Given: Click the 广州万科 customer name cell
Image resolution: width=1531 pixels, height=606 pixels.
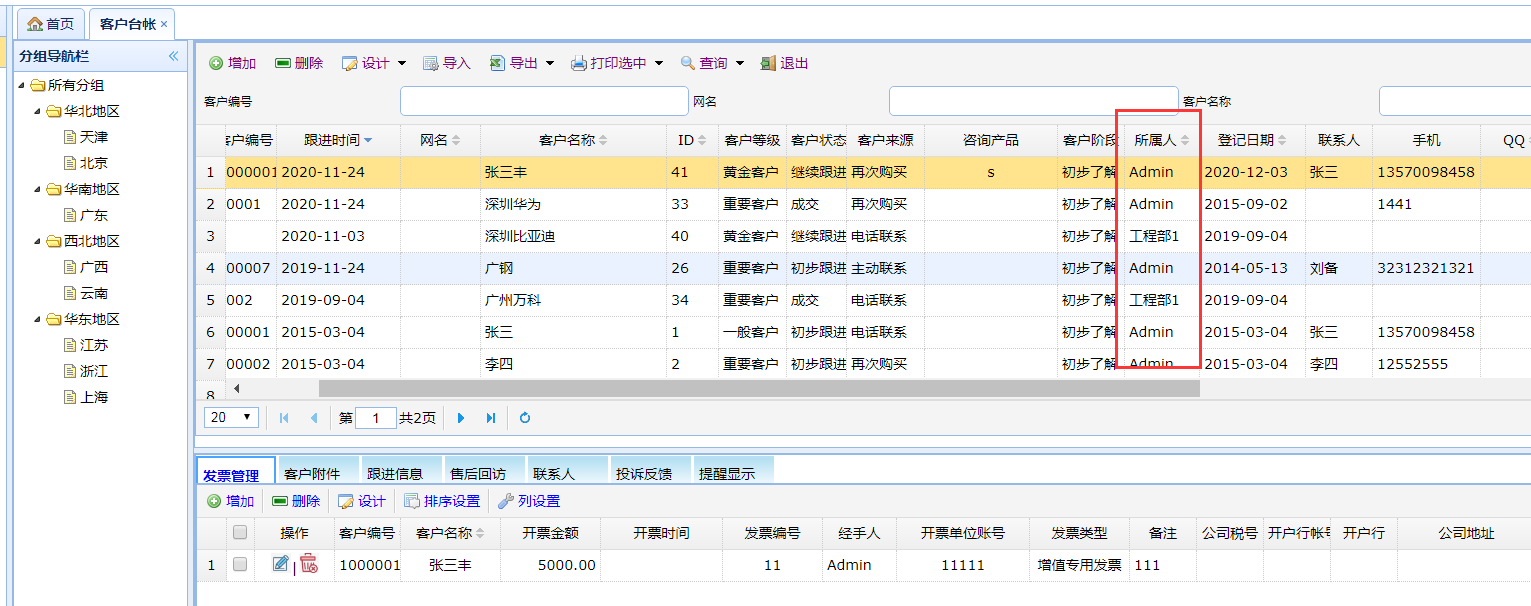Looking at the screenshot, I should pos(573,300).
